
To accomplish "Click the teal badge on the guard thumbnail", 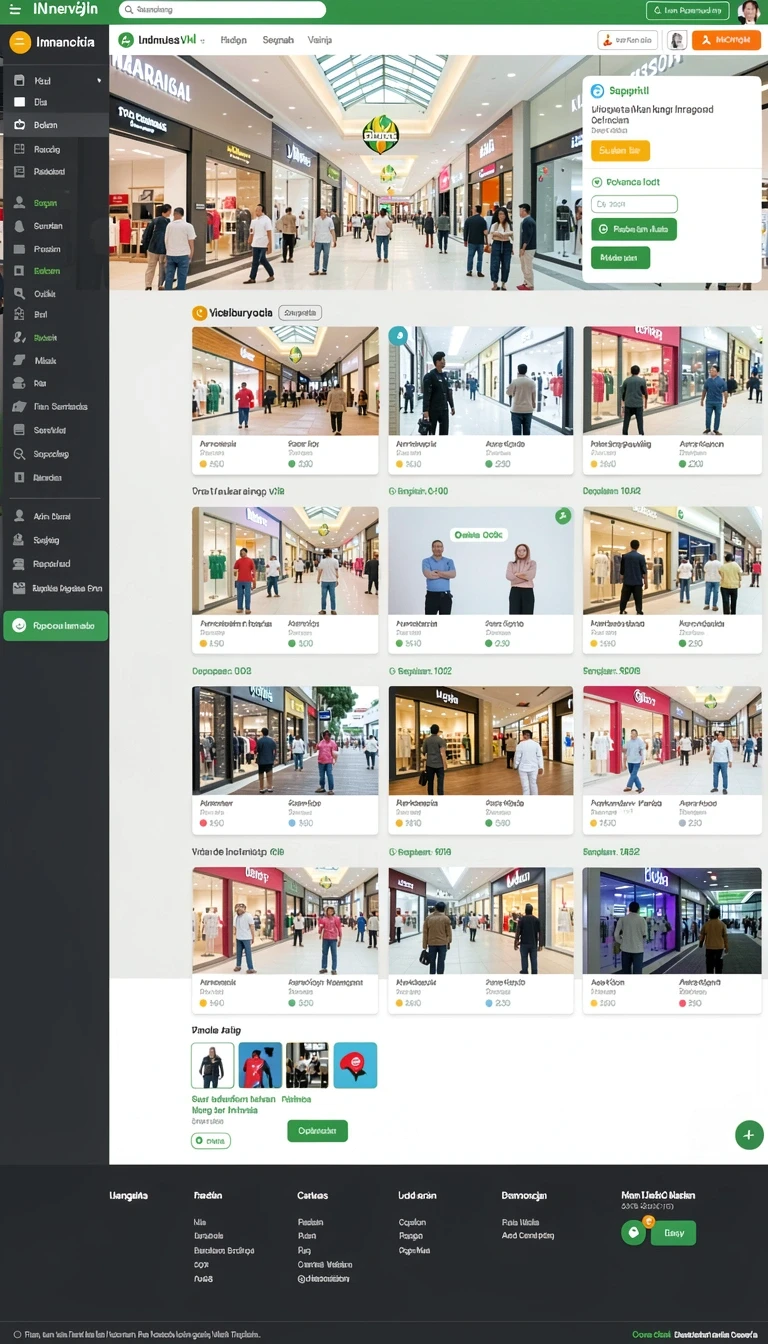I will pyautogui.click(x=398, y=336).
